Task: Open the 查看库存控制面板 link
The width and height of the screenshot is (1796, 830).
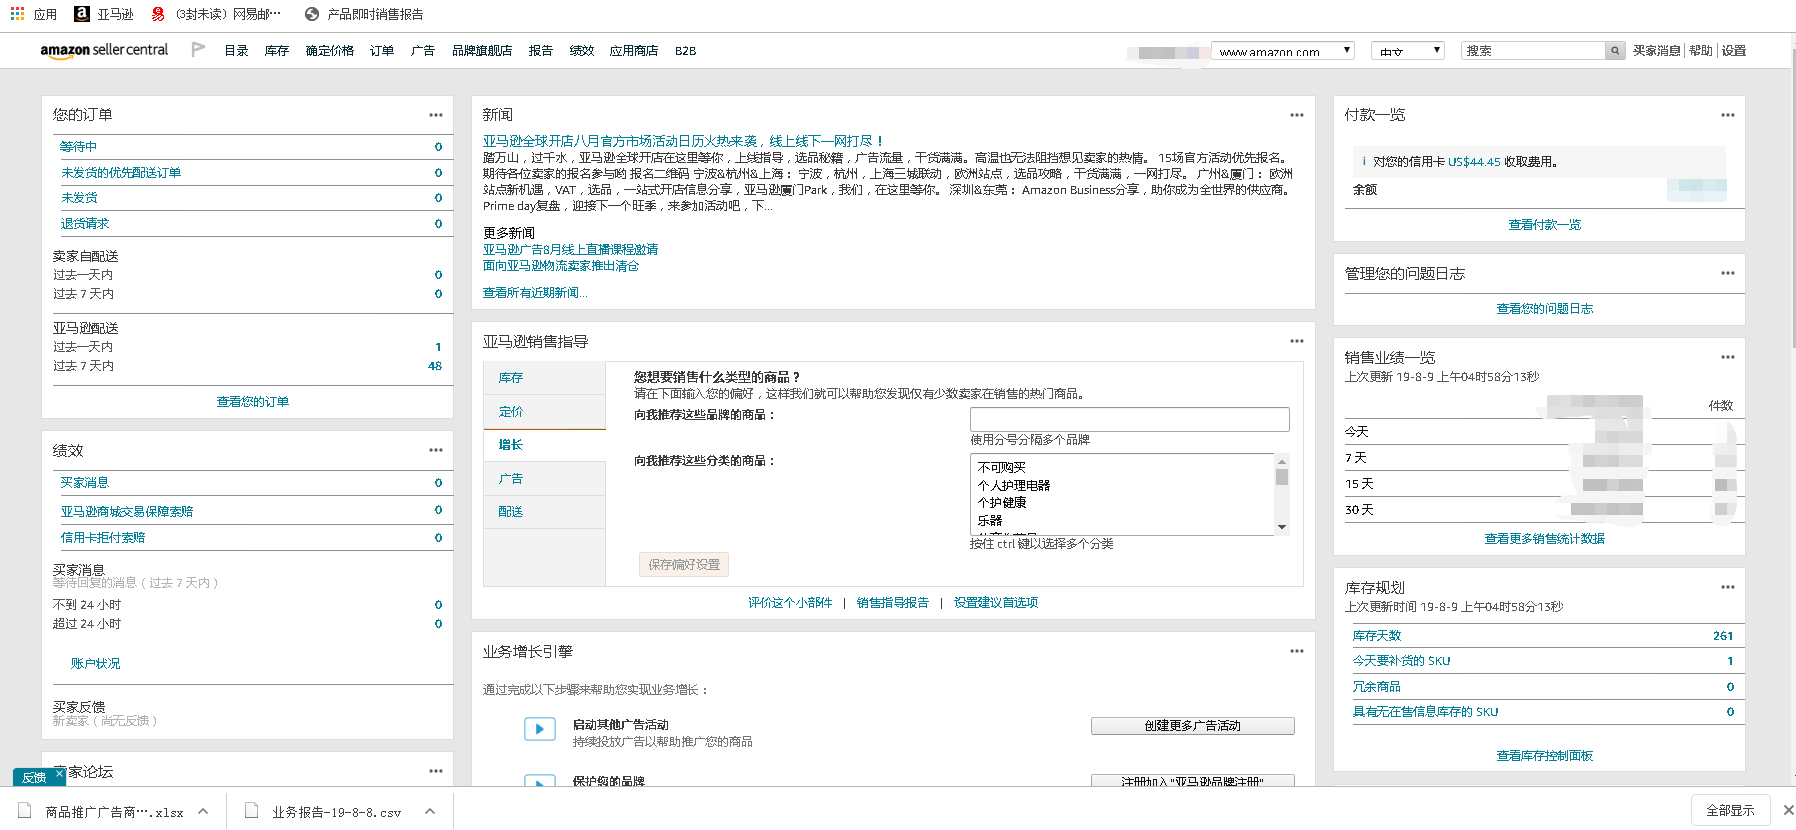Action: [1545, 756]
